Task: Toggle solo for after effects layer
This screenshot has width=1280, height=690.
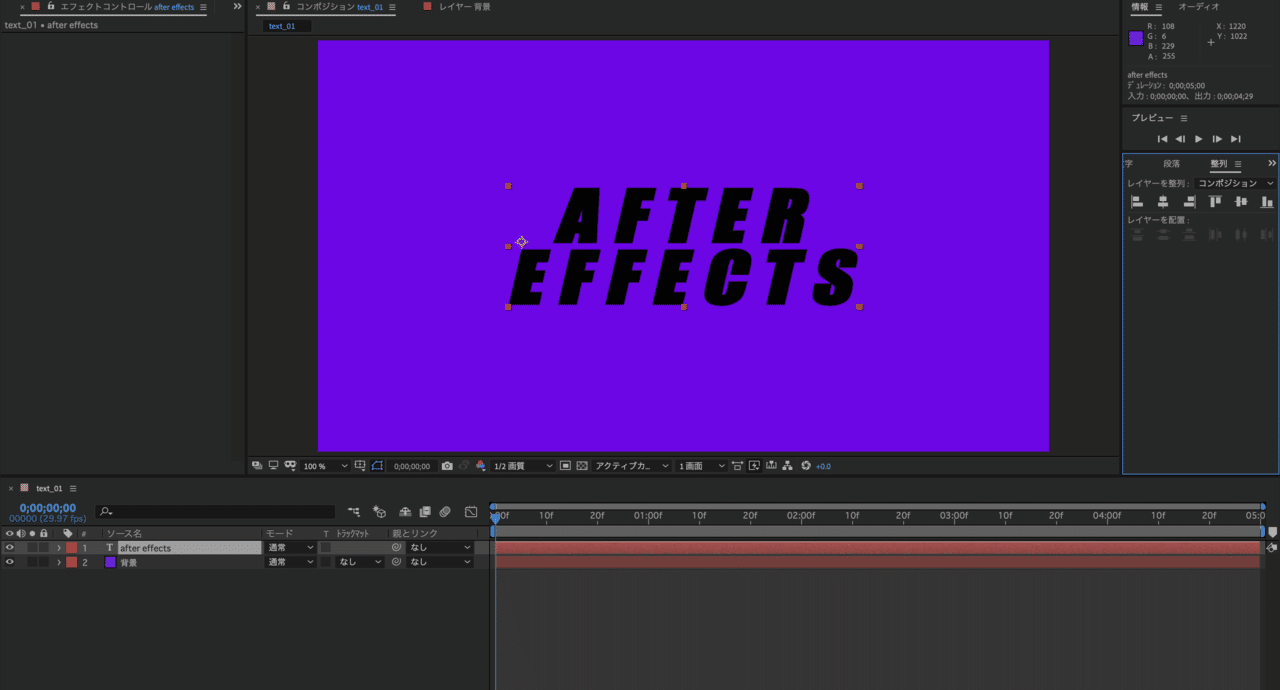Action: click(32, 548)
